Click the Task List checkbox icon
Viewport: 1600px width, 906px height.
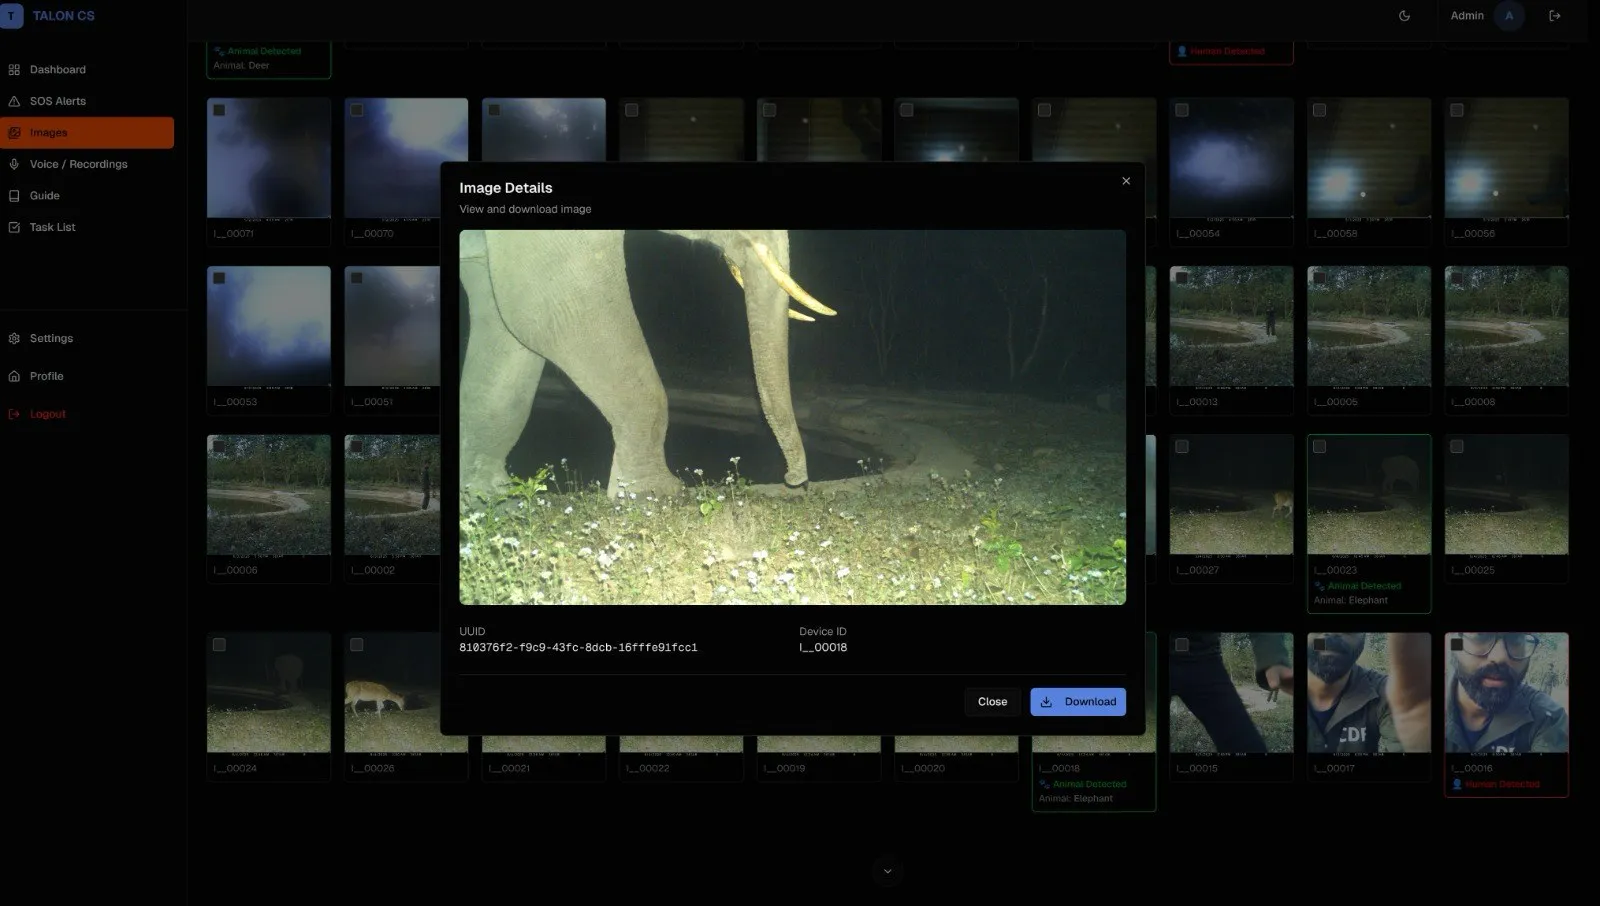tap(14, 227)
